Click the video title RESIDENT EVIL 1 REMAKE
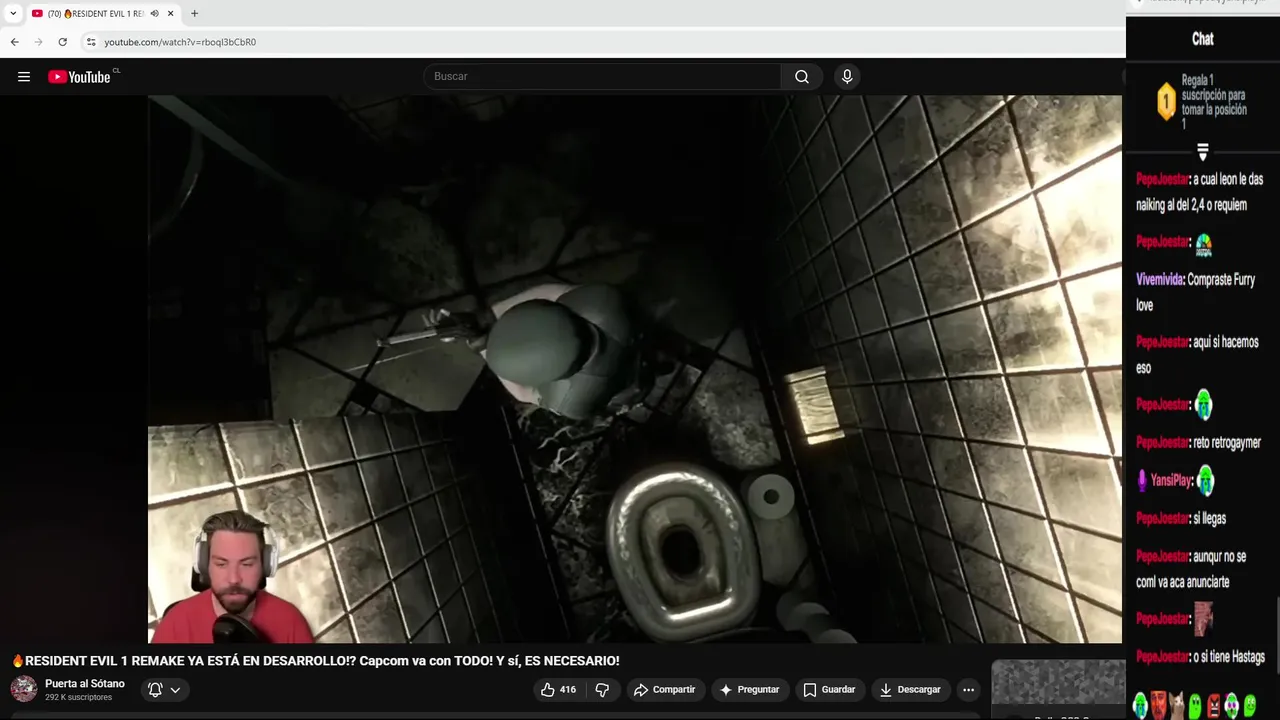 tap(315, 661)
